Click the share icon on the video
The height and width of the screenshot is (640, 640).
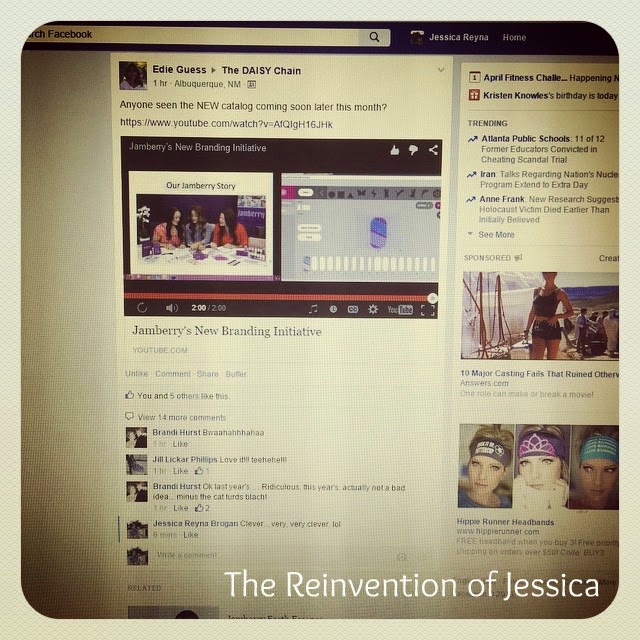click(x=433, y=150)
